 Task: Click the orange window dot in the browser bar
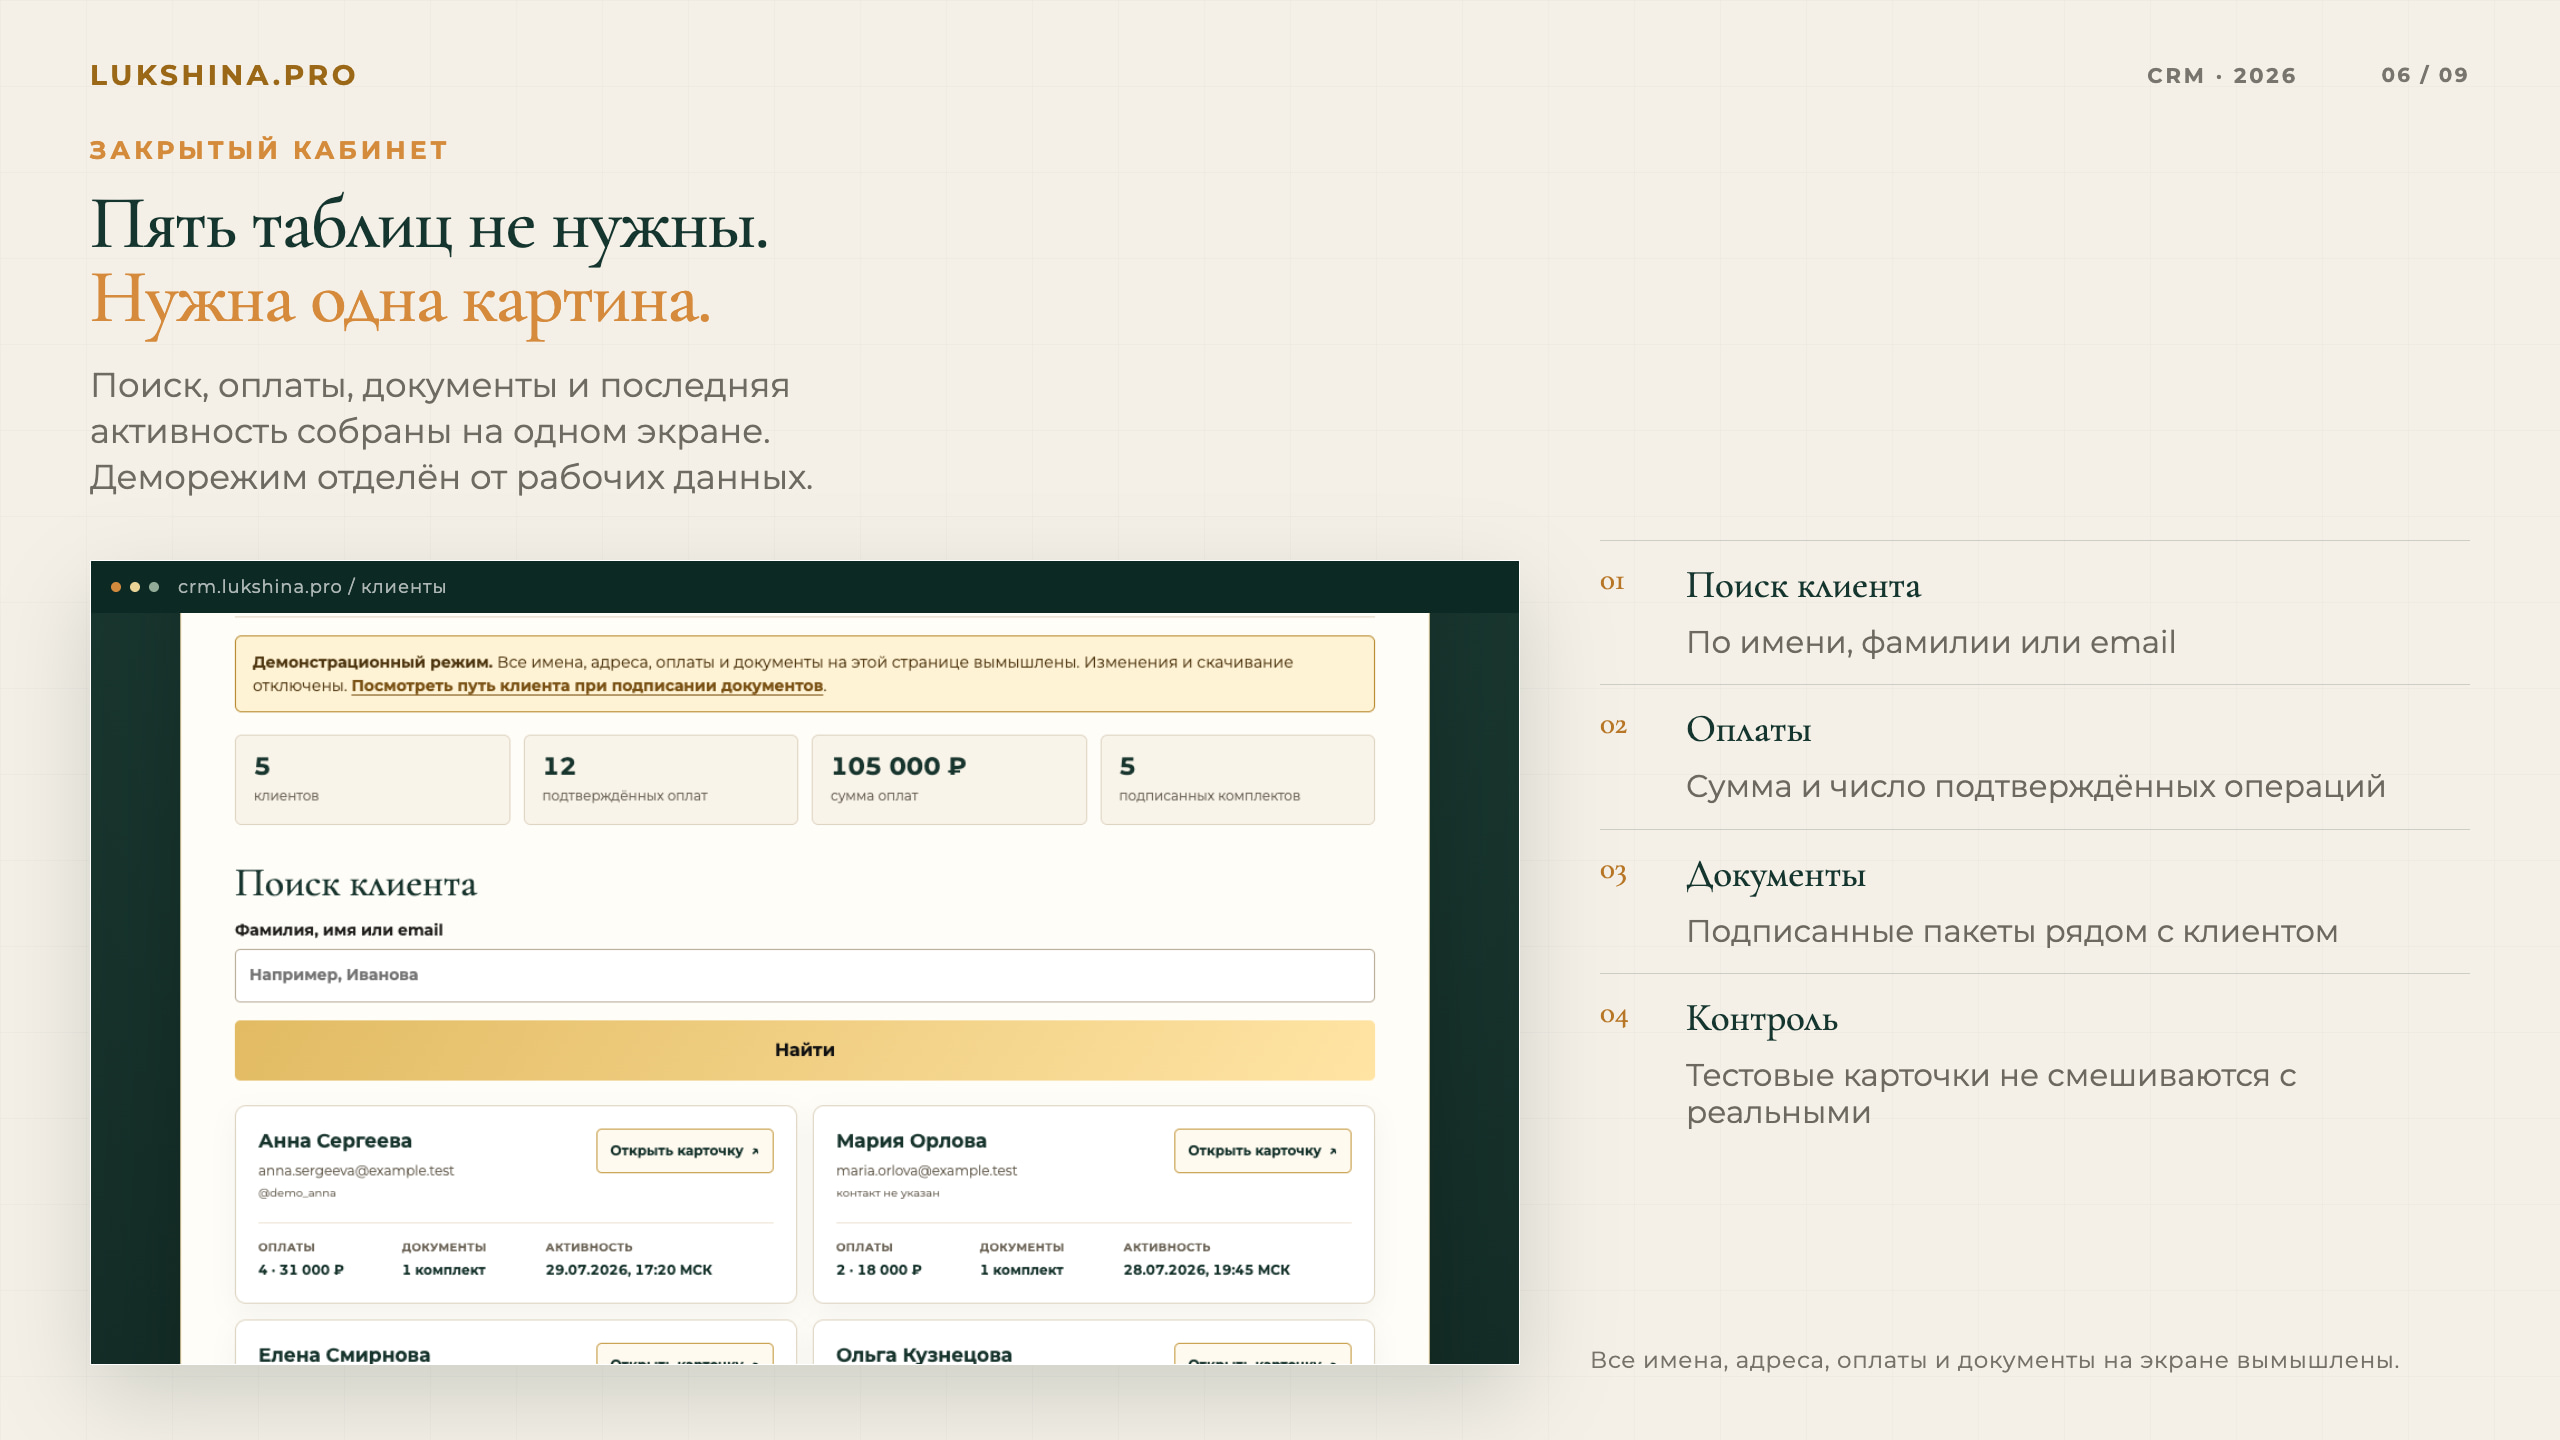[116, 587]
